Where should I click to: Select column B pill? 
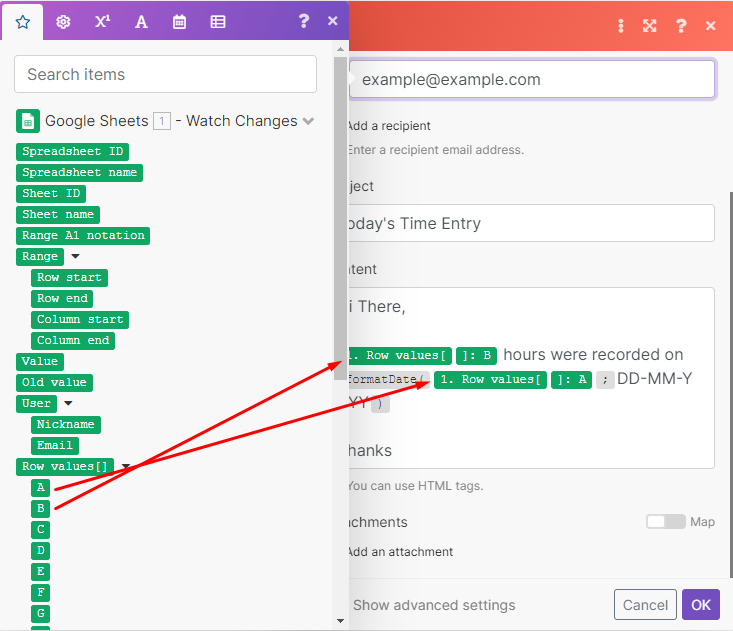point(41,509)
